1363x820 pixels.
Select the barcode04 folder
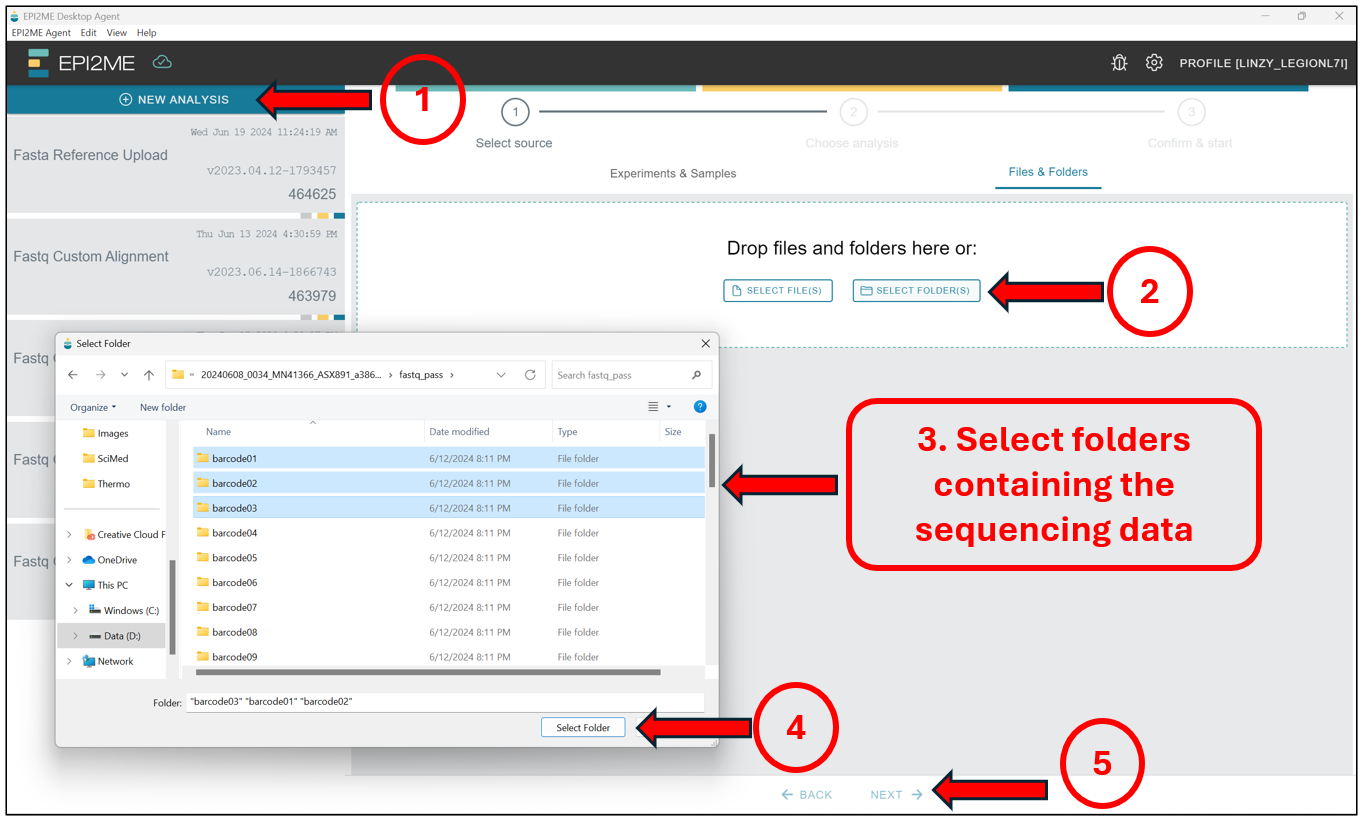pyautogui.click(x=448, y=533)
